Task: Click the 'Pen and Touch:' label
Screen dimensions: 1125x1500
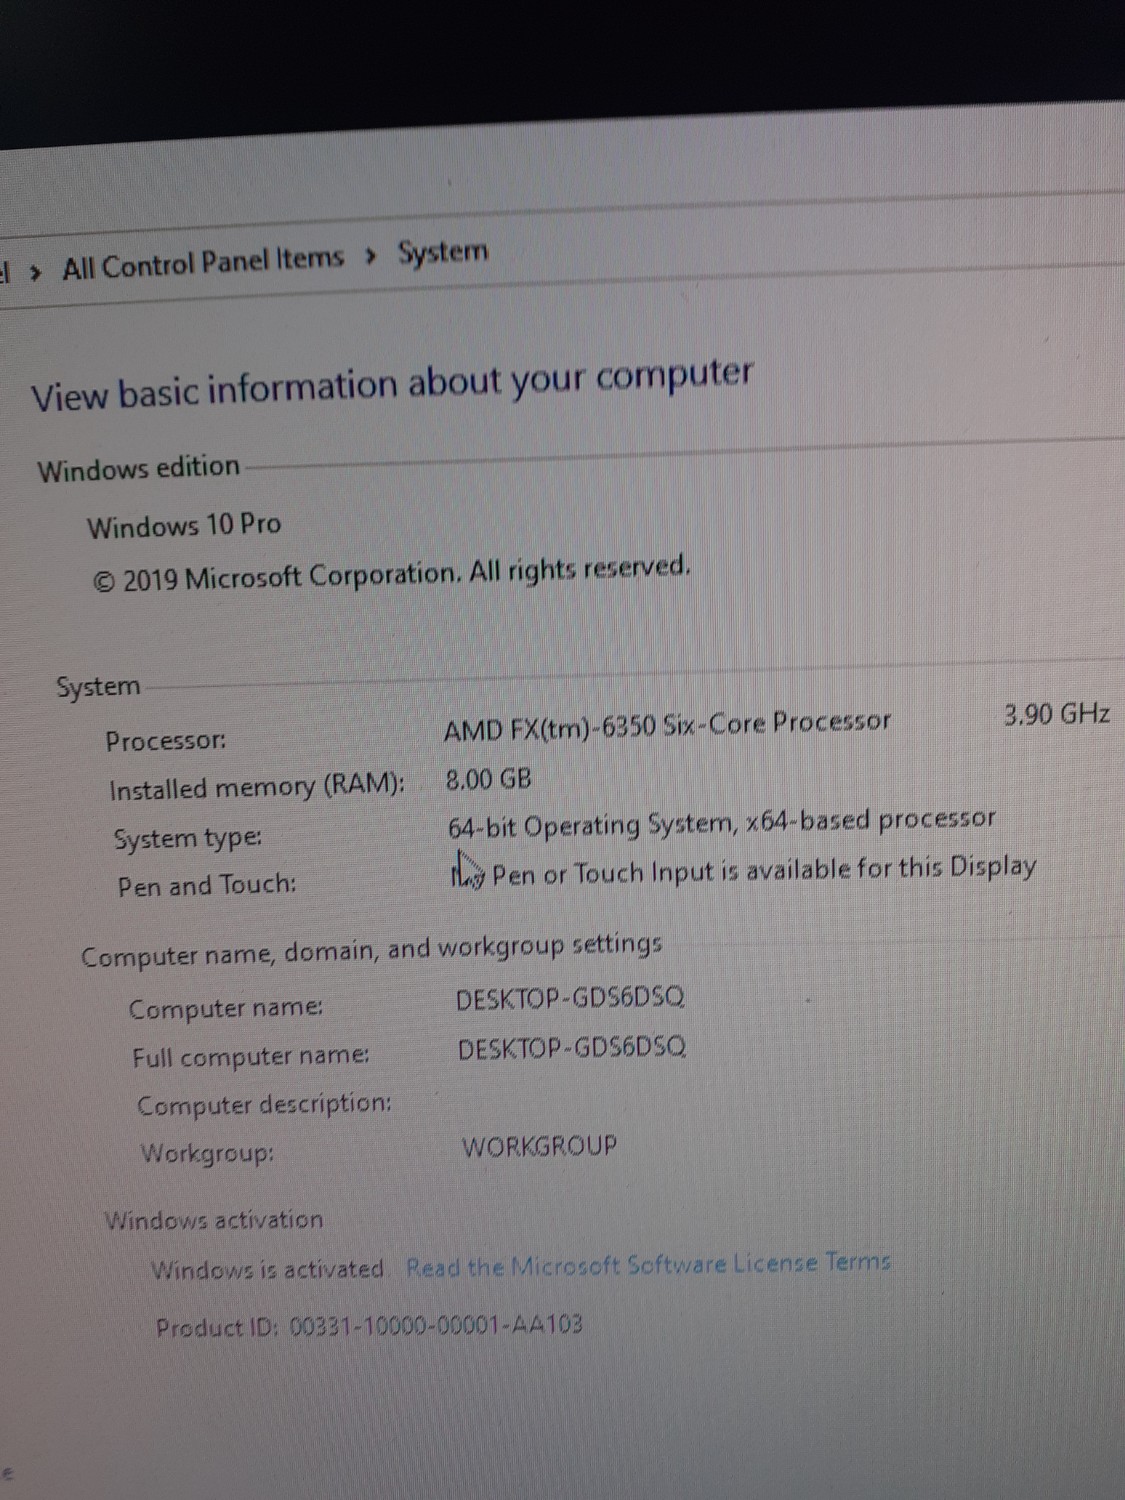Action: [207, 885]
